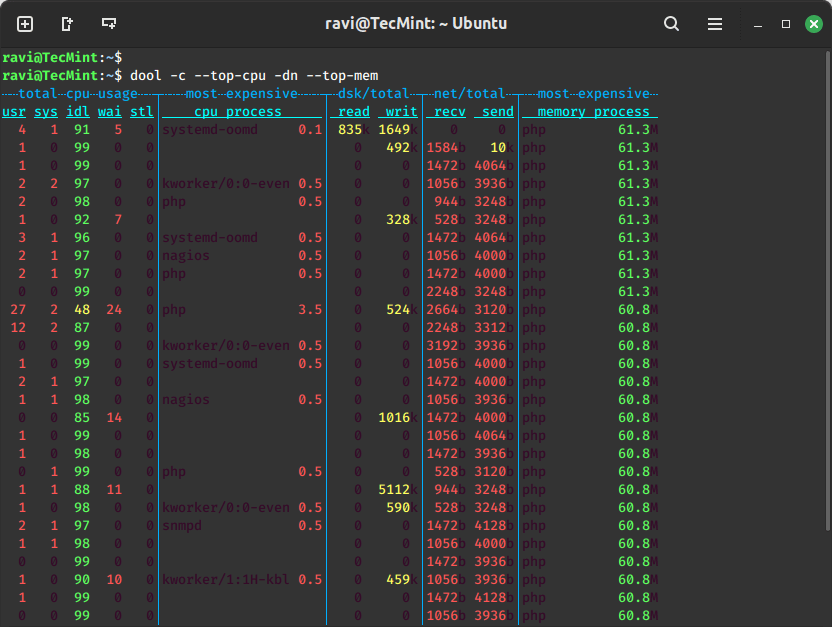Click the idle value 48
The height and width of the screenshot is (627, 832).
click(82, 309)
